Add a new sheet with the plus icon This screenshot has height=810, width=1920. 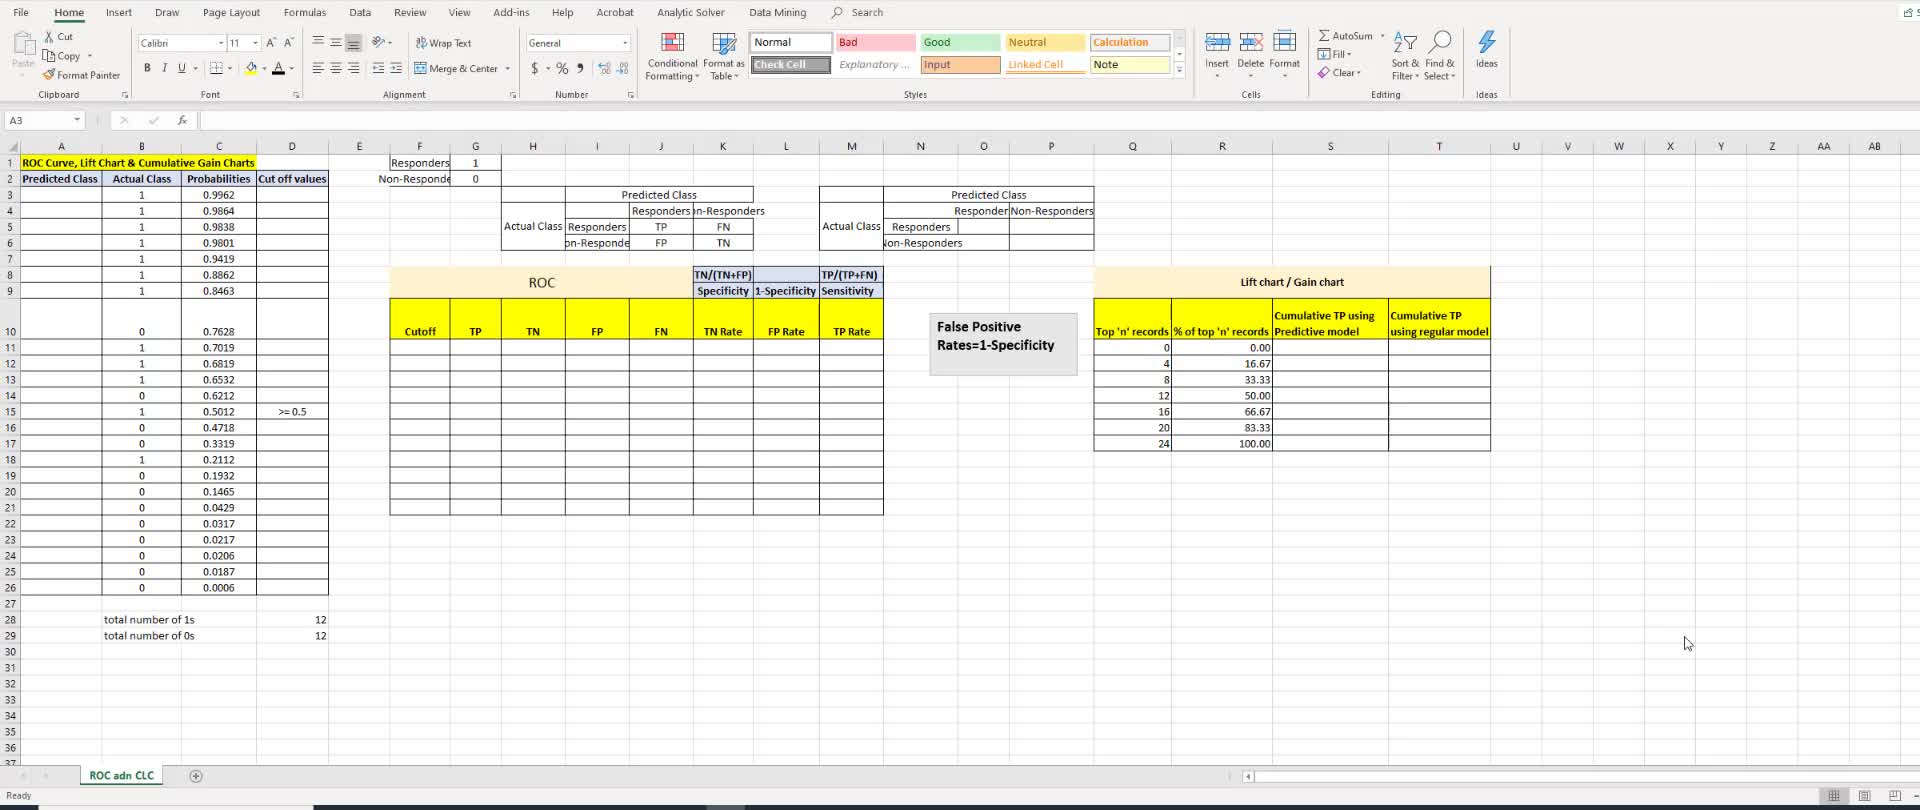pyautogui.click(x=196, y=776)
